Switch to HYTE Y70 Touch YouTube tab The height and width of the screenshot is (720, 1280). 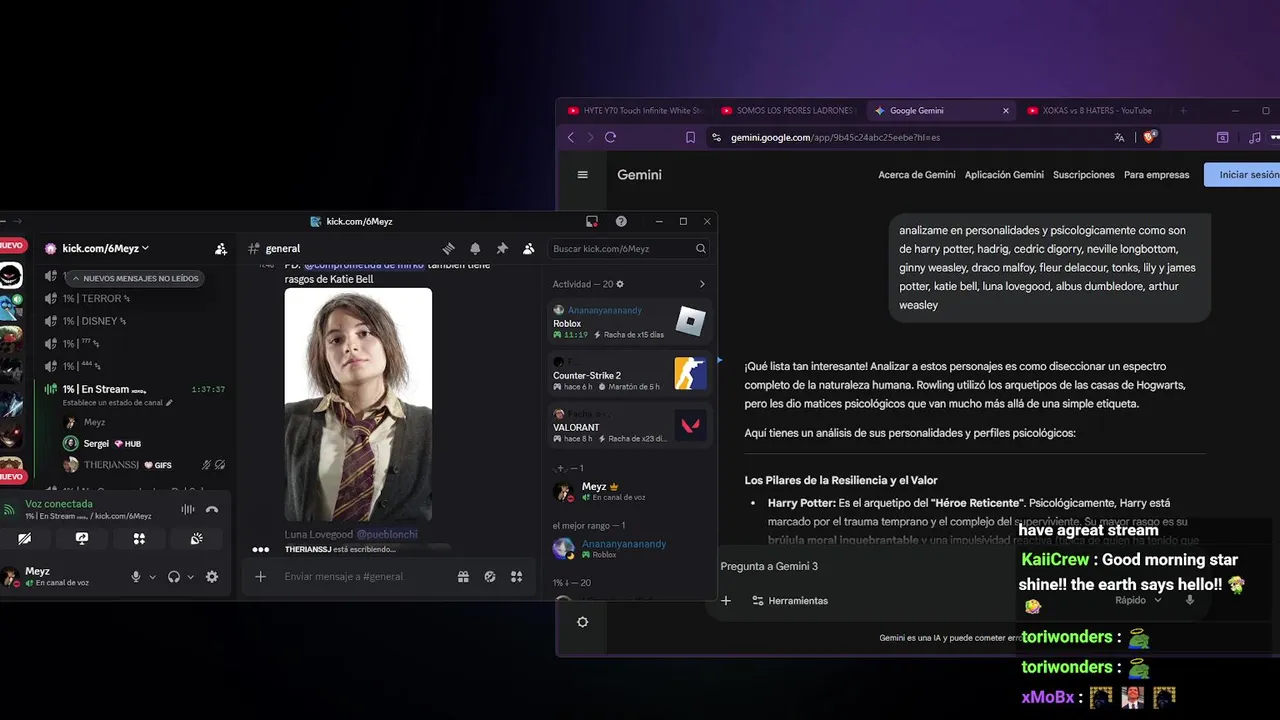click(x=636, y=111)
